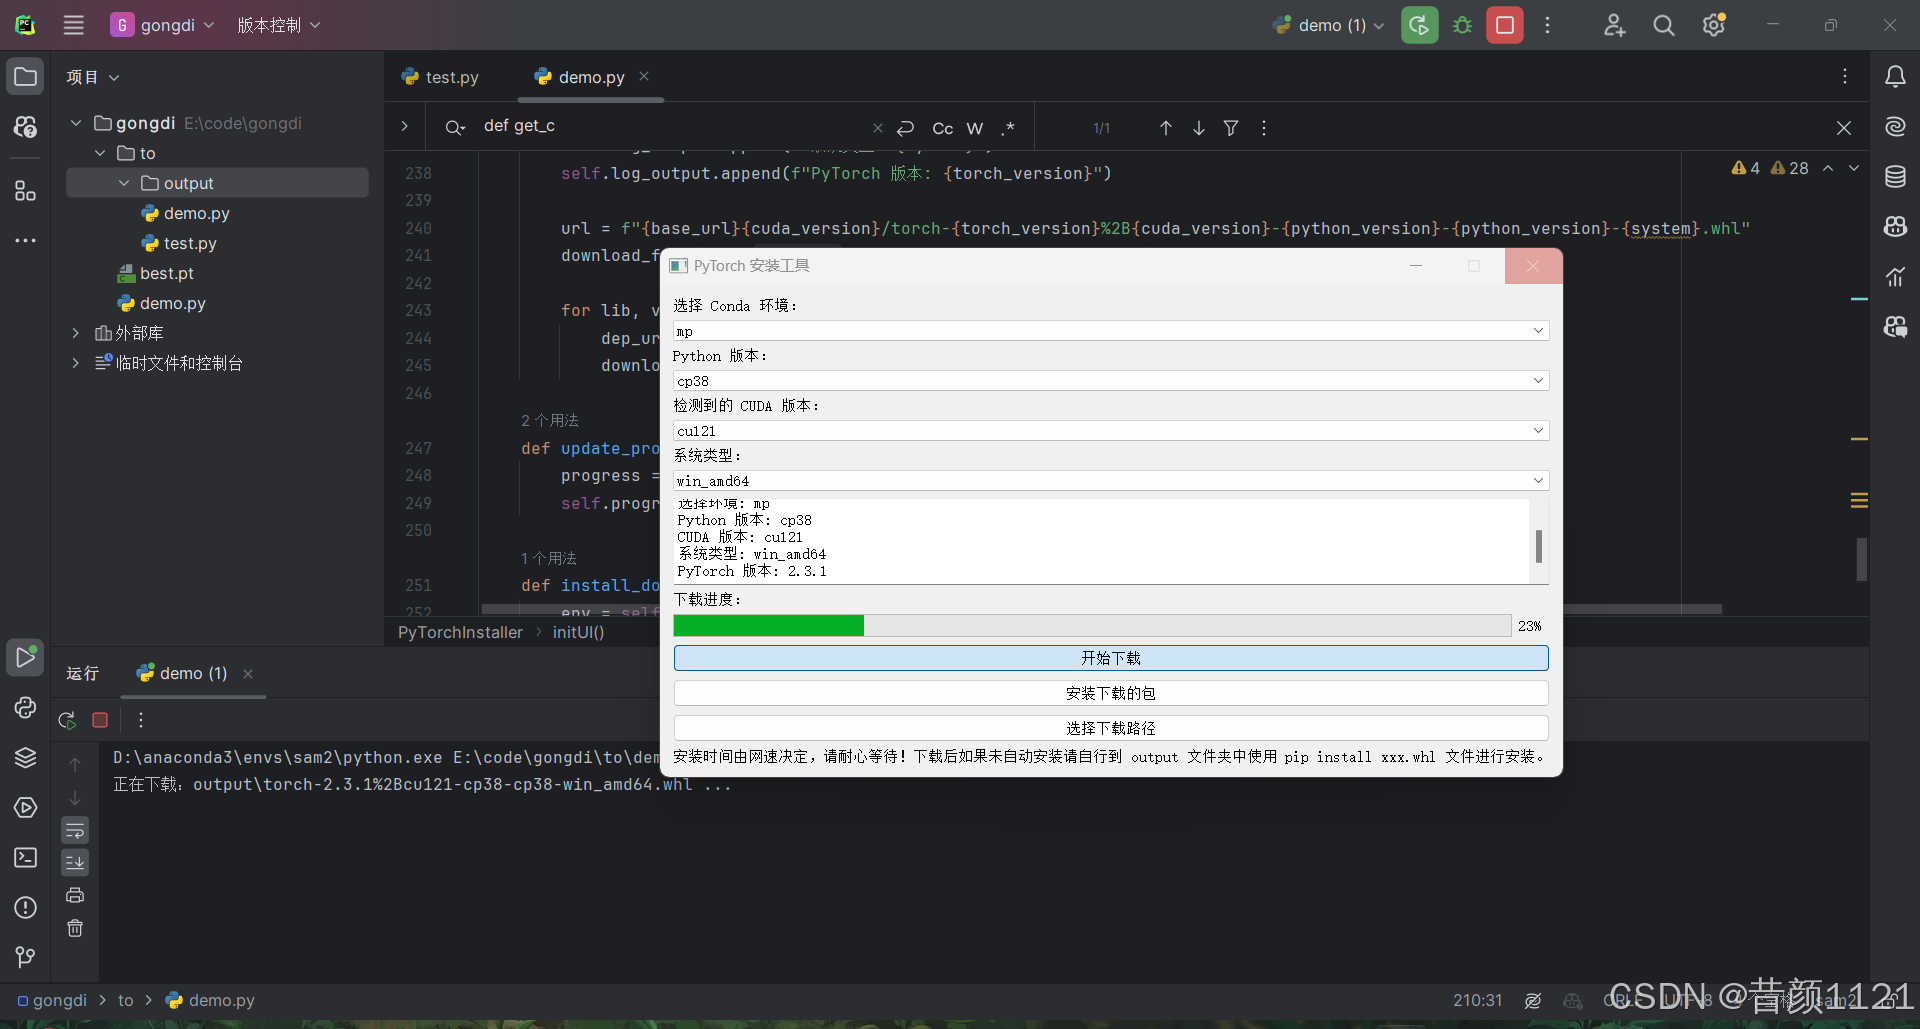Open Search Everywhere magnifier
This screenshot has width=1920, height=1029.
click(x=1664, y=25)
